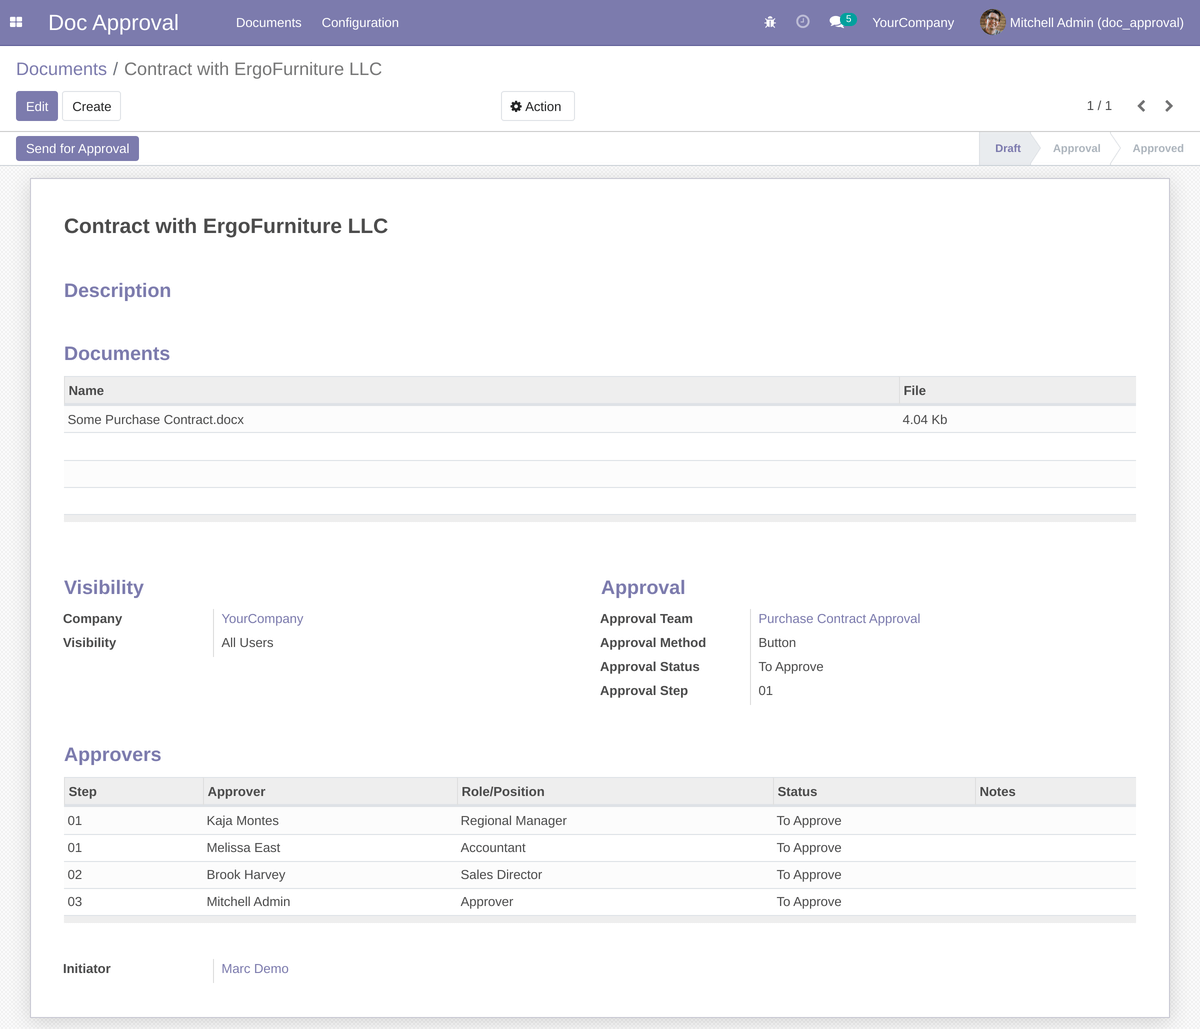This screenshot has width=1200, height=1029.
Task: Open the Purchase Contract Approval team link
Action: point(839,618)
